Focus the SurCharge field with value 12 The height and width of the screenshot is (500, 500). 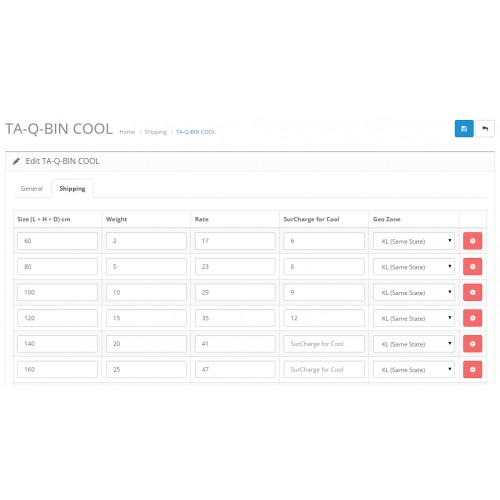click(x=324, y=318)
